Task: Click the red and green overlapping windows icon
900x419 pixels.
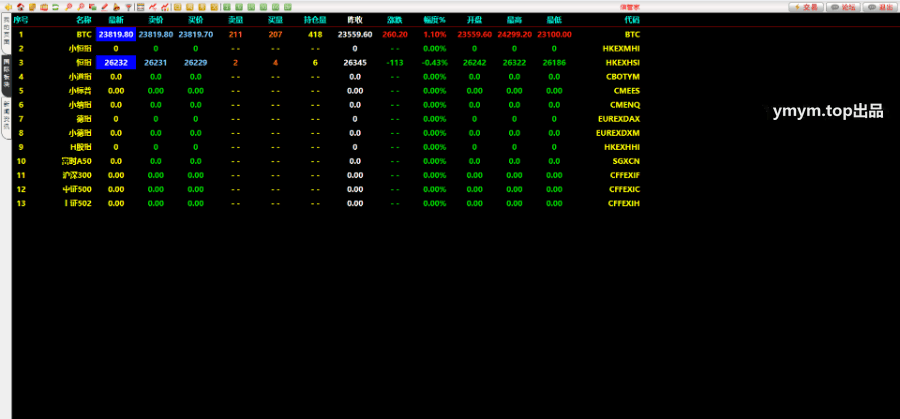Action: [92, 7]
